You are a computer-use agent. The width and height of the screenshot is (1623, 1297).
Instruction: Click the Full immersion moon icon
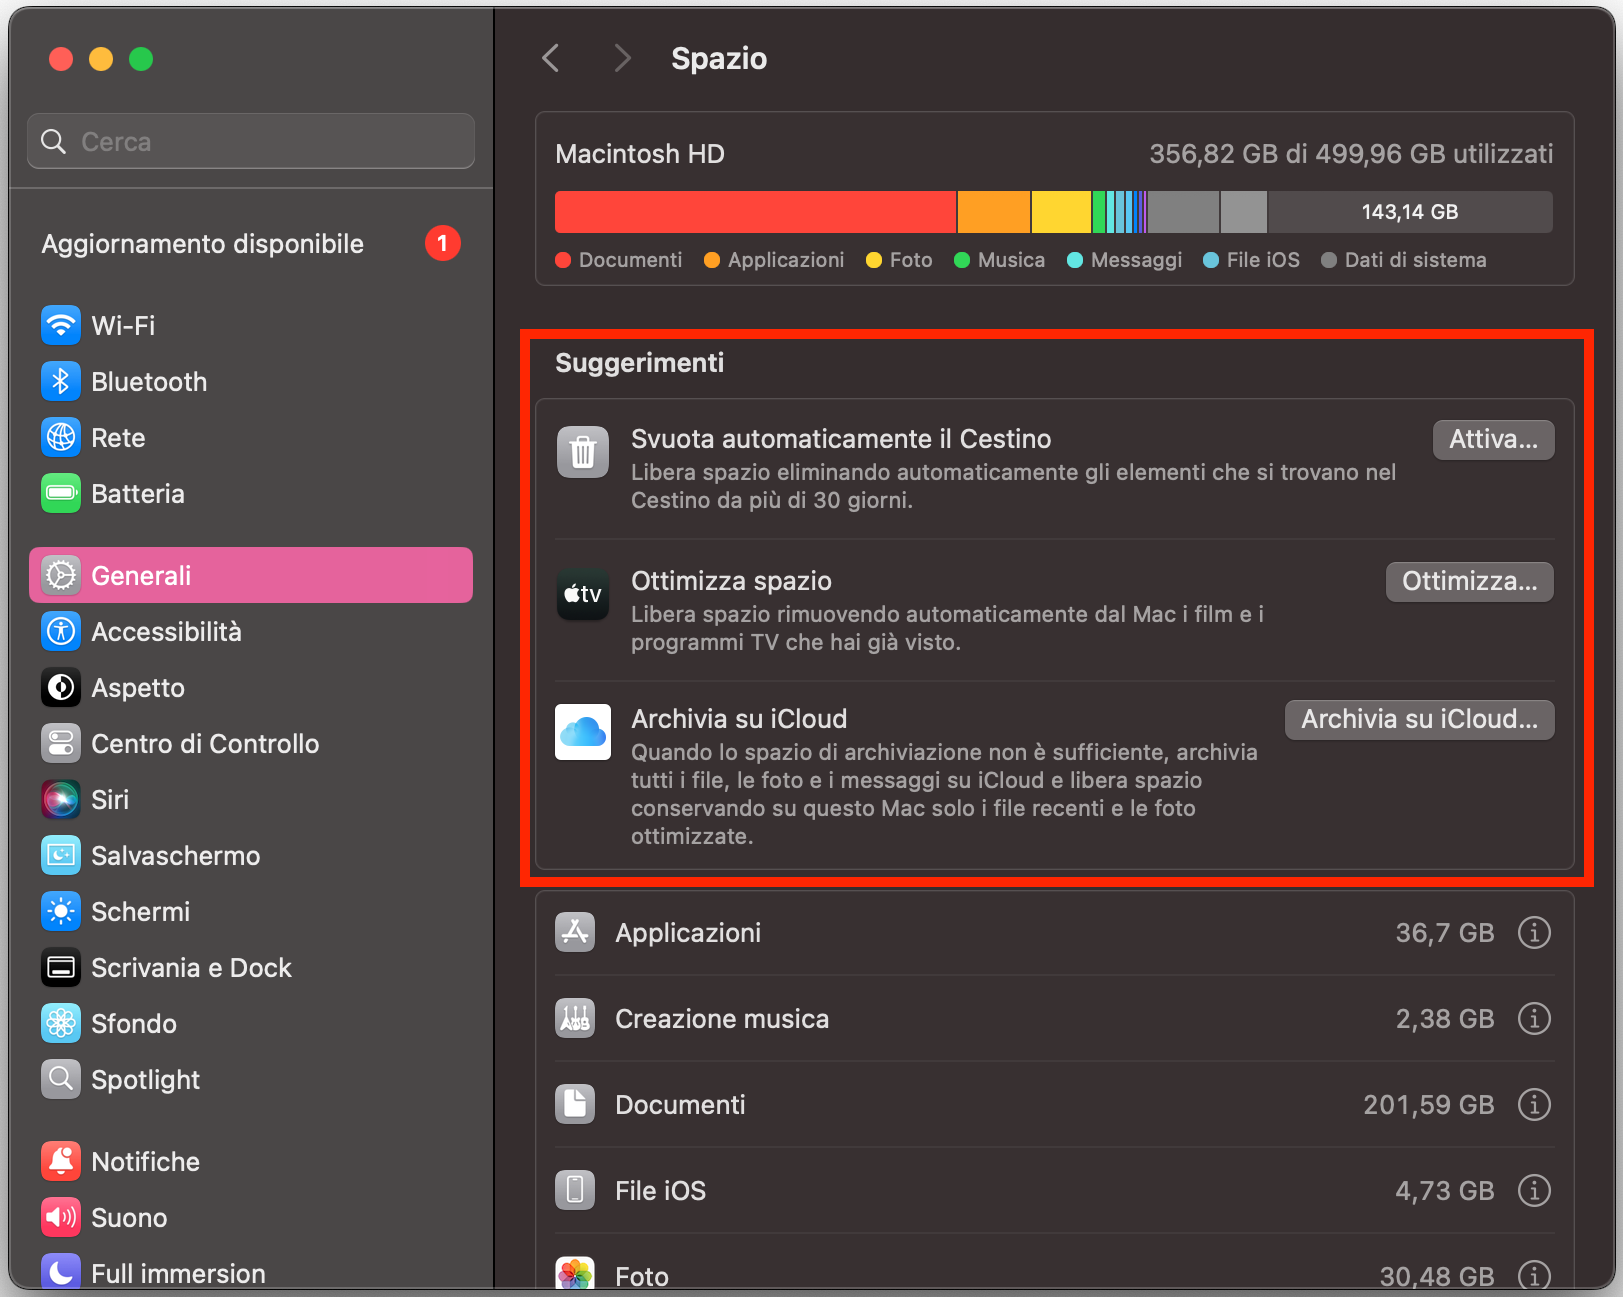click(61, 1271)
